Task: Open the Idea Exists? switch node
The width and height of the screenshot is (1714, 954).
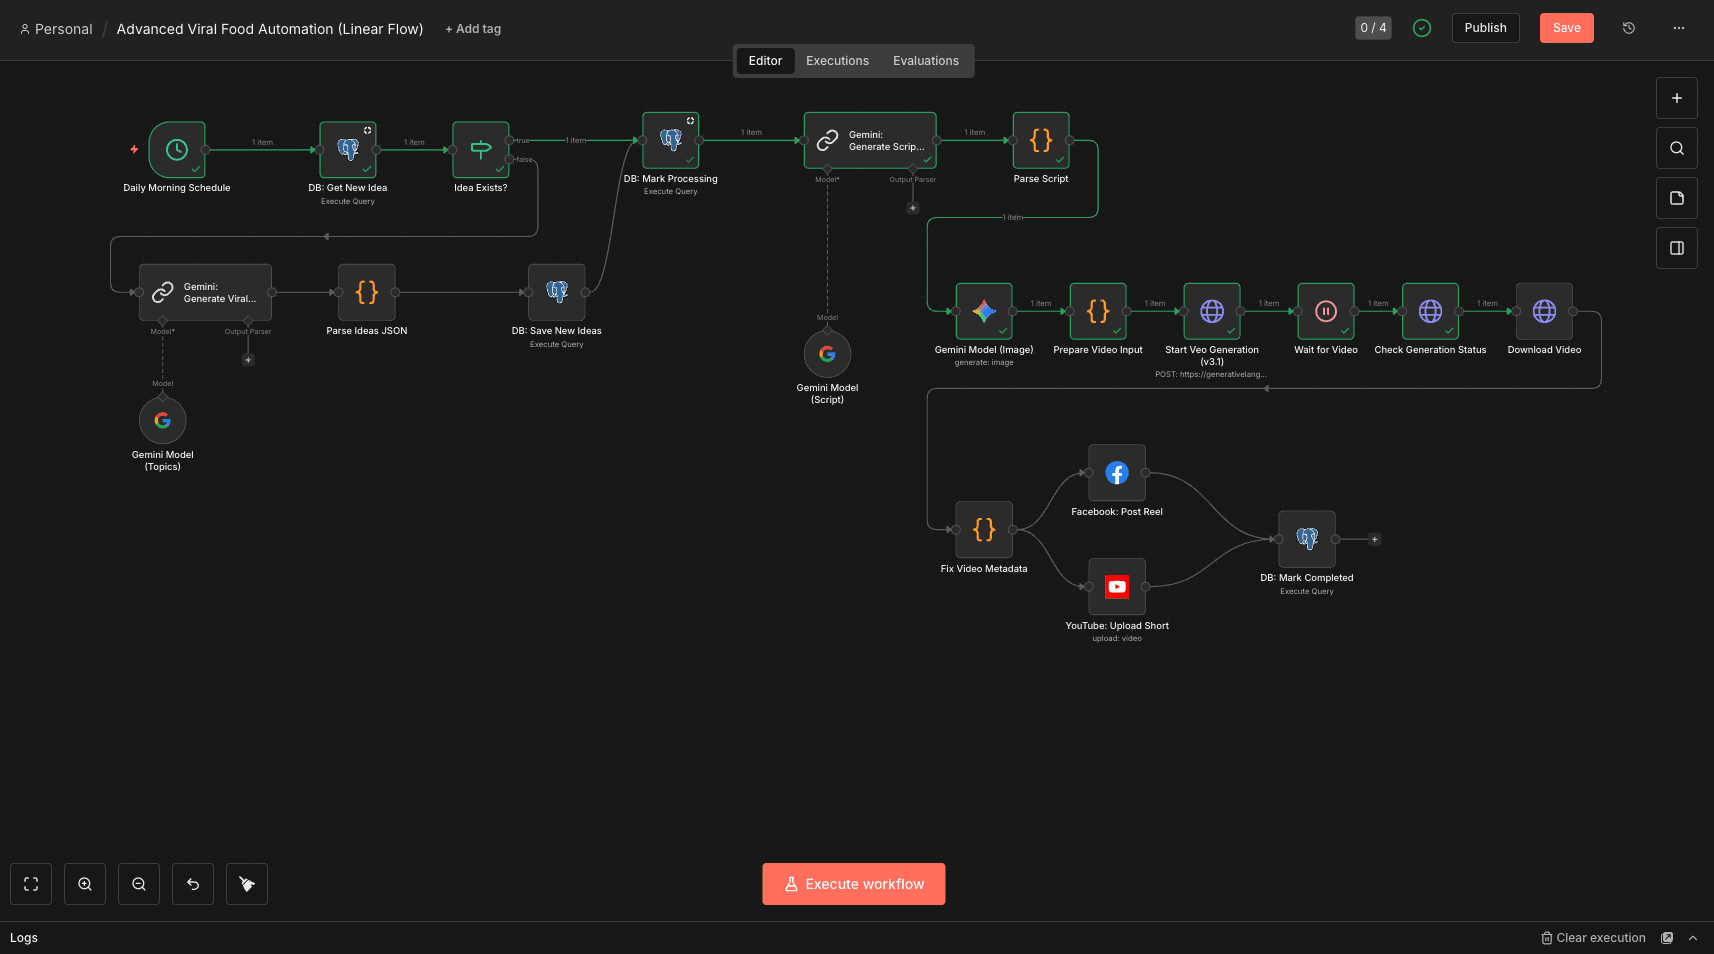Action: [x=480, y=149]
